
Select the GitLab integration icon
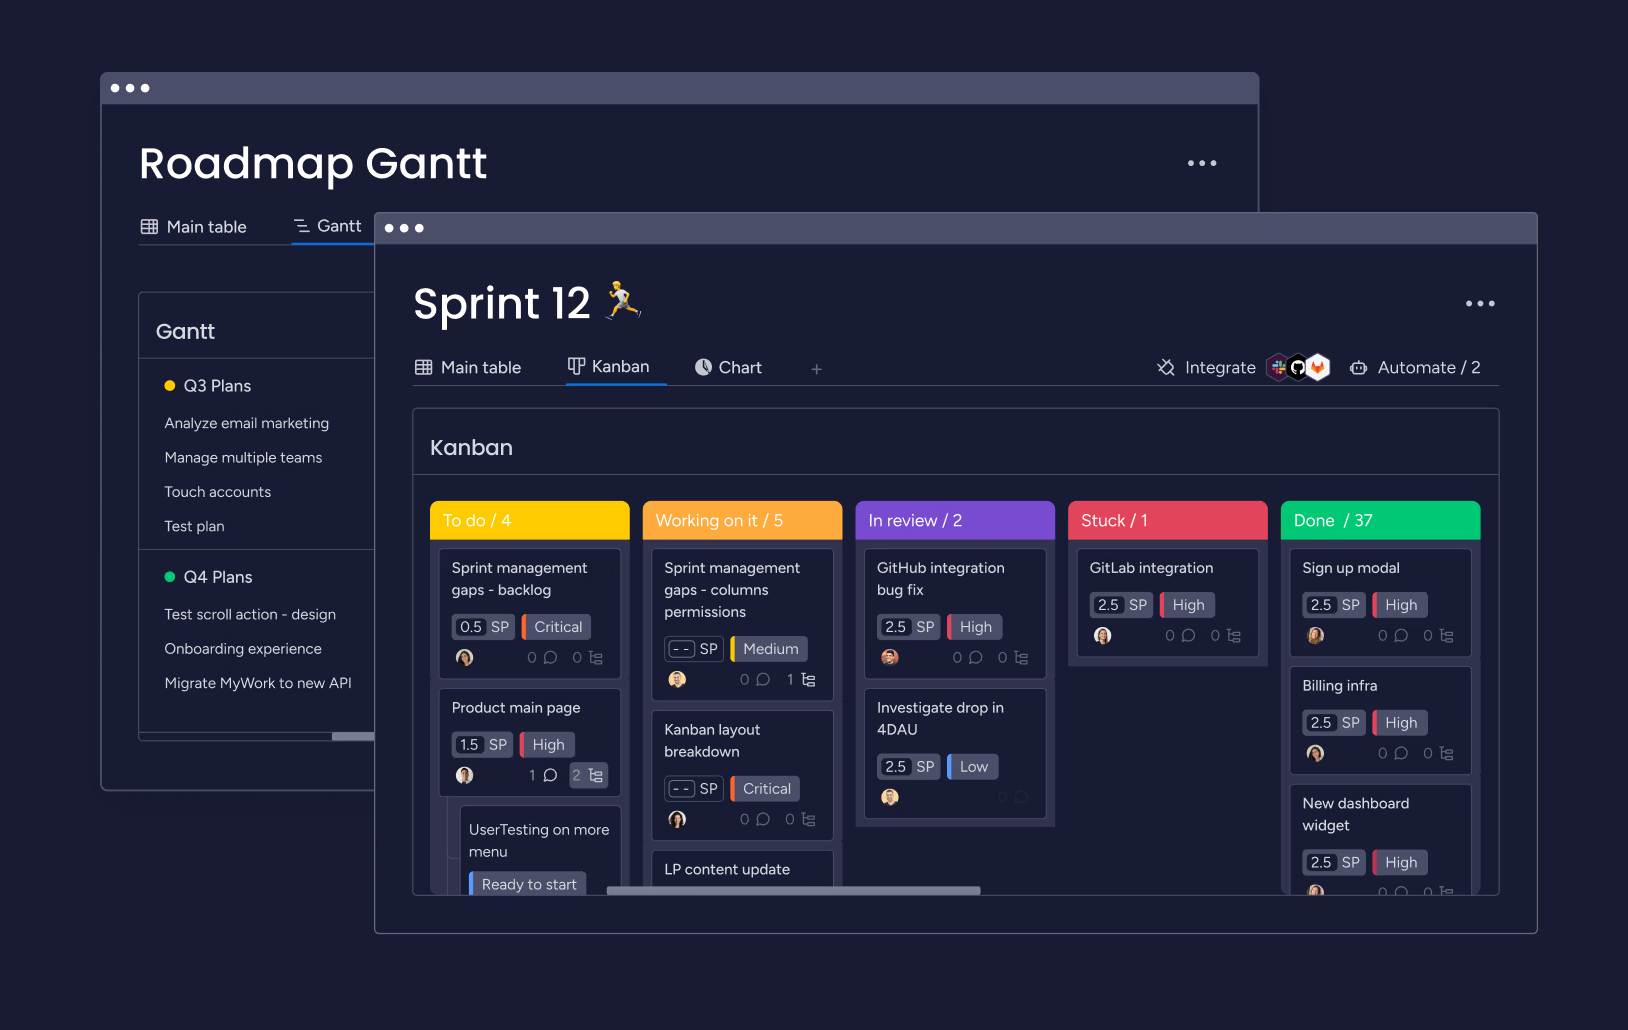coord(1318,368)
